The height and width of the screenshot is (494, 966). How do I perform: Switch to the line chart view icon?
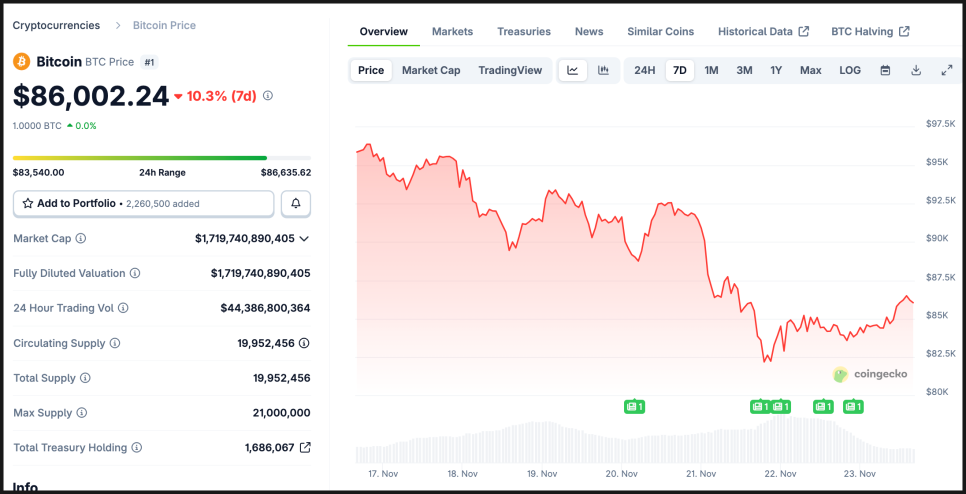(x=573, y=70)
